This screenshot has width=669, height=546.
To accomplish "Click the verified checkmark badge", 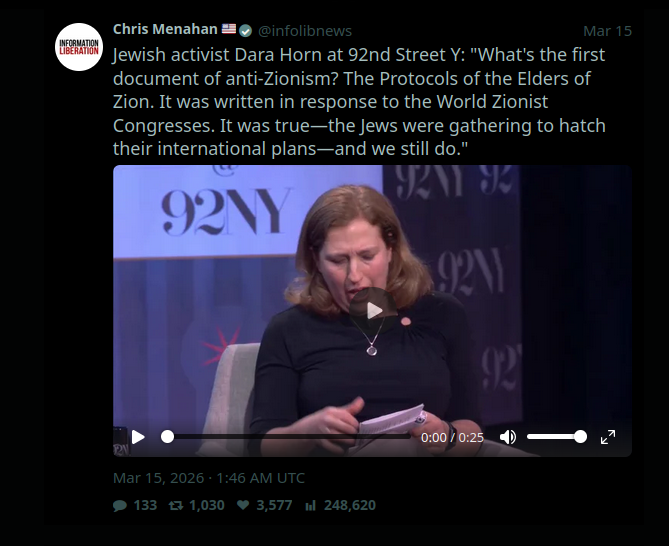I will pos(245,31).
